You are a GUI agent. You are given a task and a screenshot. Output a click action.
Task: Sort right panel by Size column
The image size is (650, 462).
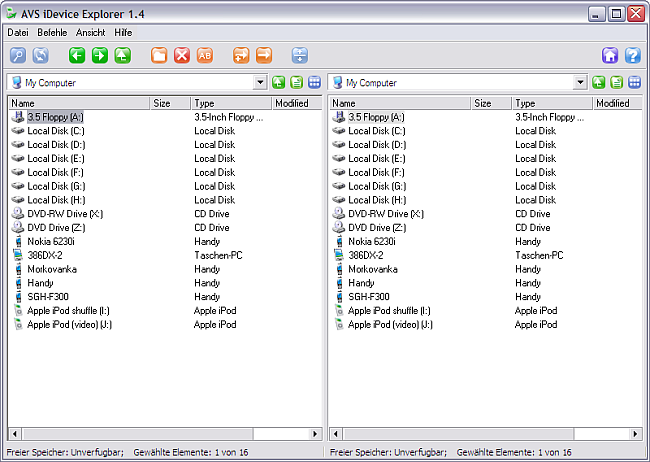(491, 103)
